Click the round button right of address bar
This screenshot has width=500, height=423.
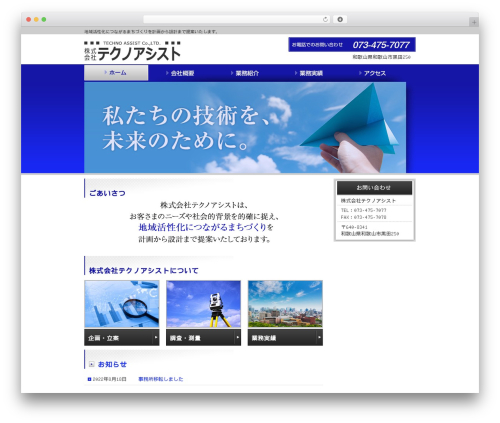340,19
